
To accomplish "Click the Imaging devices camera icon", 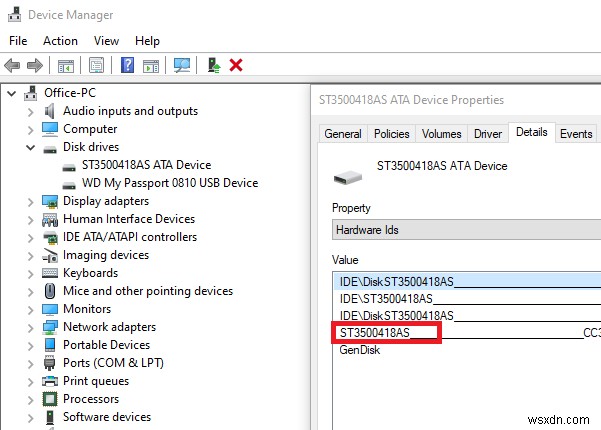I will click(50, 255).
